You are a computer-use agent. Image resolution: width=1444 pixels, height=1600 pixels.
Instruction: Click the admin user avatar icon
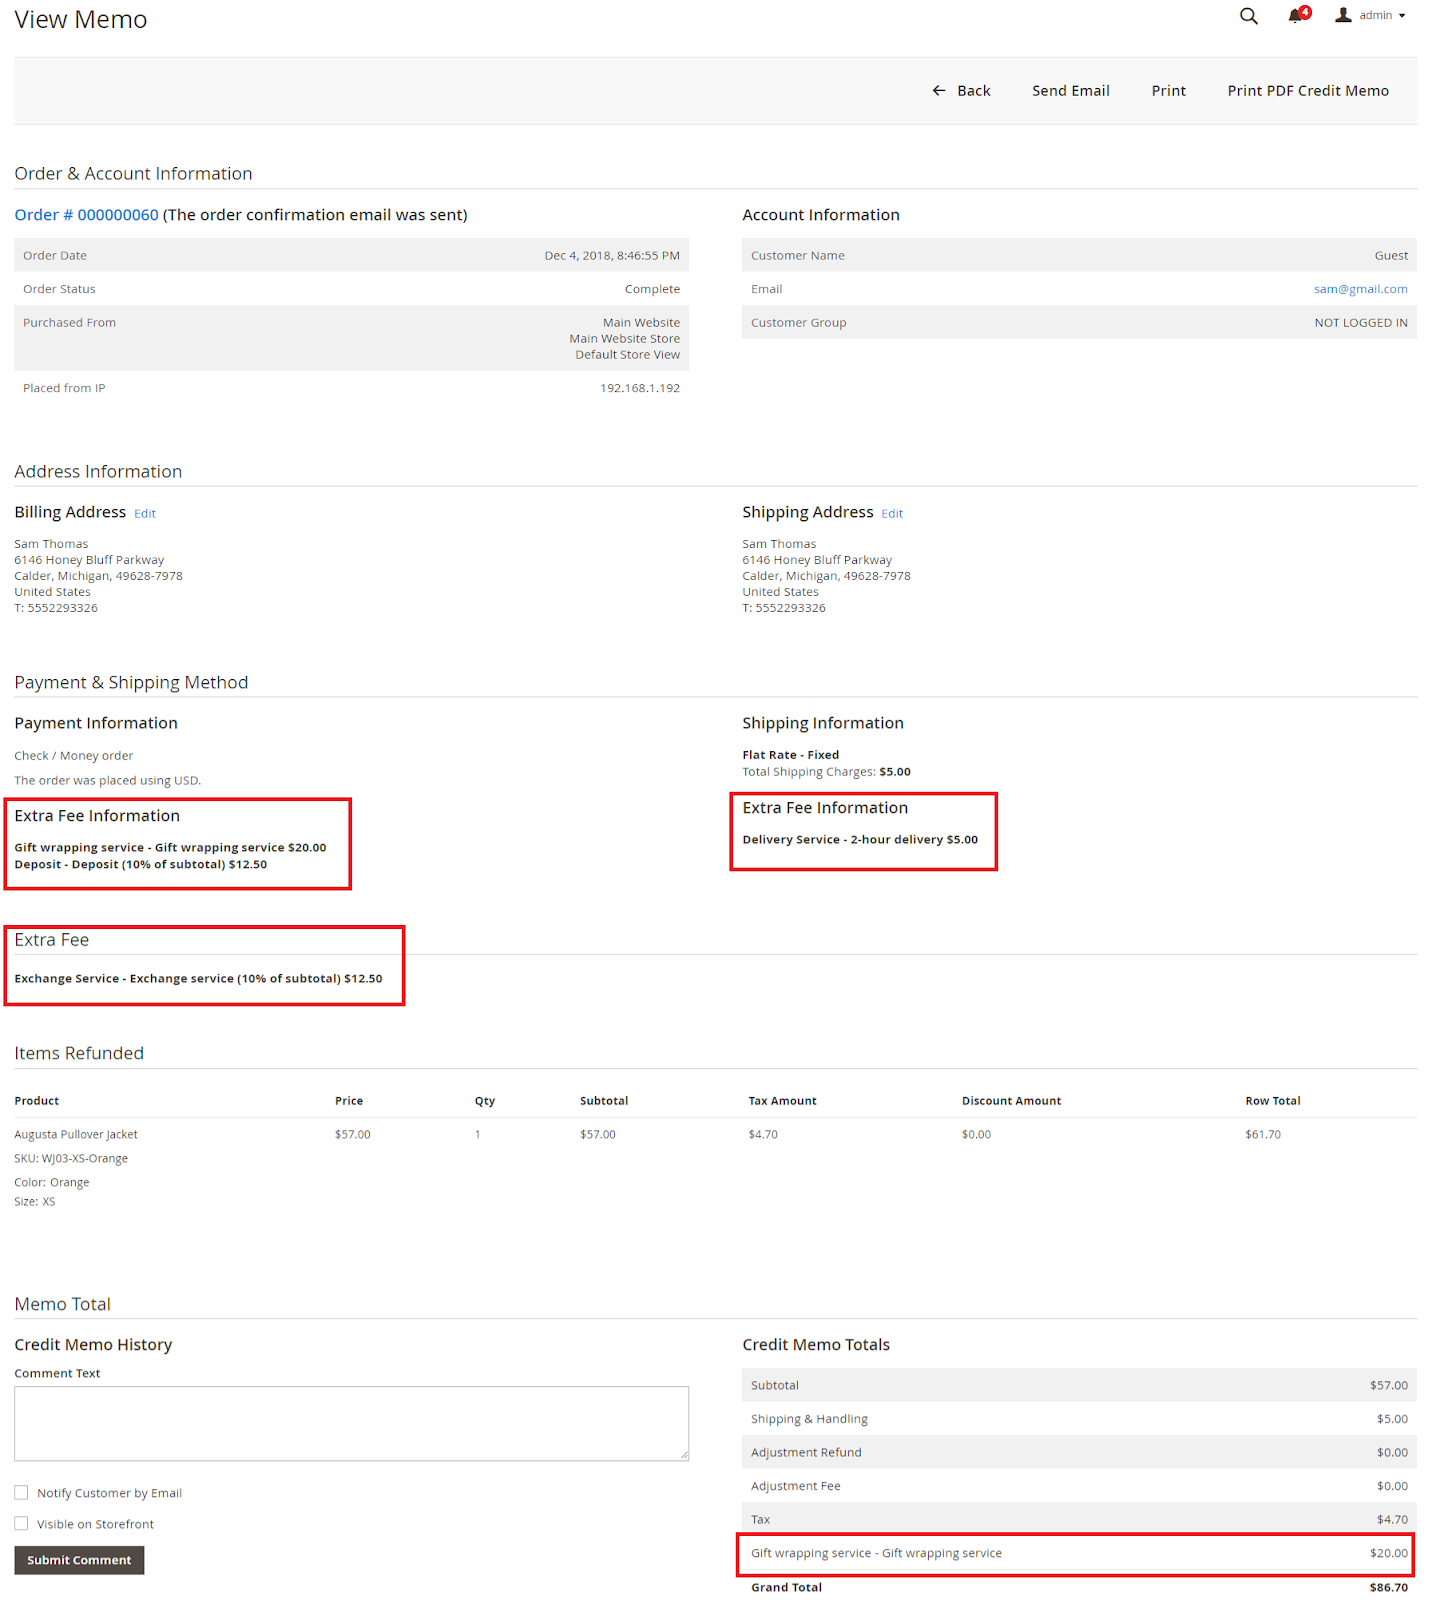click(x=1343, y=15)
